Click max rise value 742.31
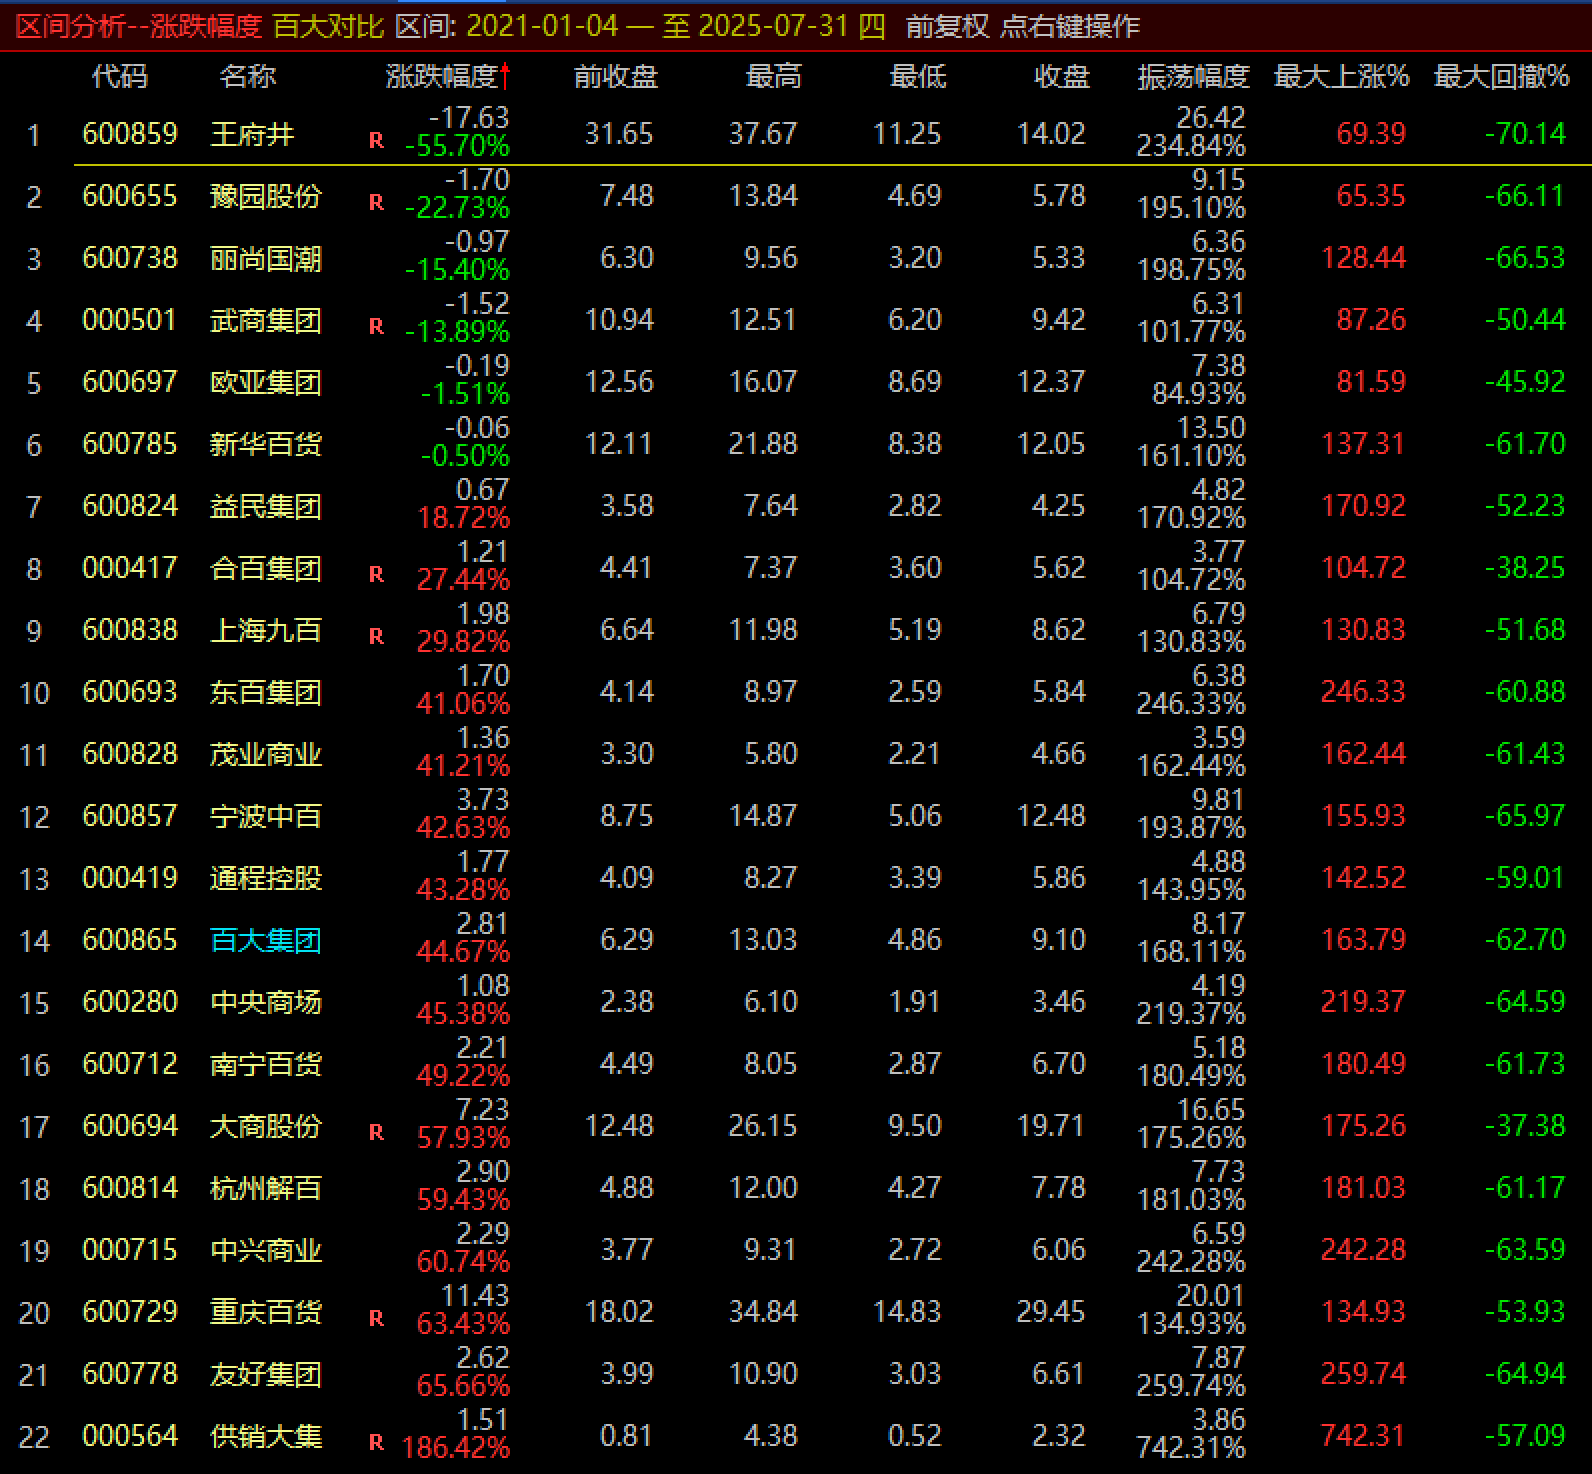The width and height of the screenshot is (1592, 1474). (1363, 1436)
